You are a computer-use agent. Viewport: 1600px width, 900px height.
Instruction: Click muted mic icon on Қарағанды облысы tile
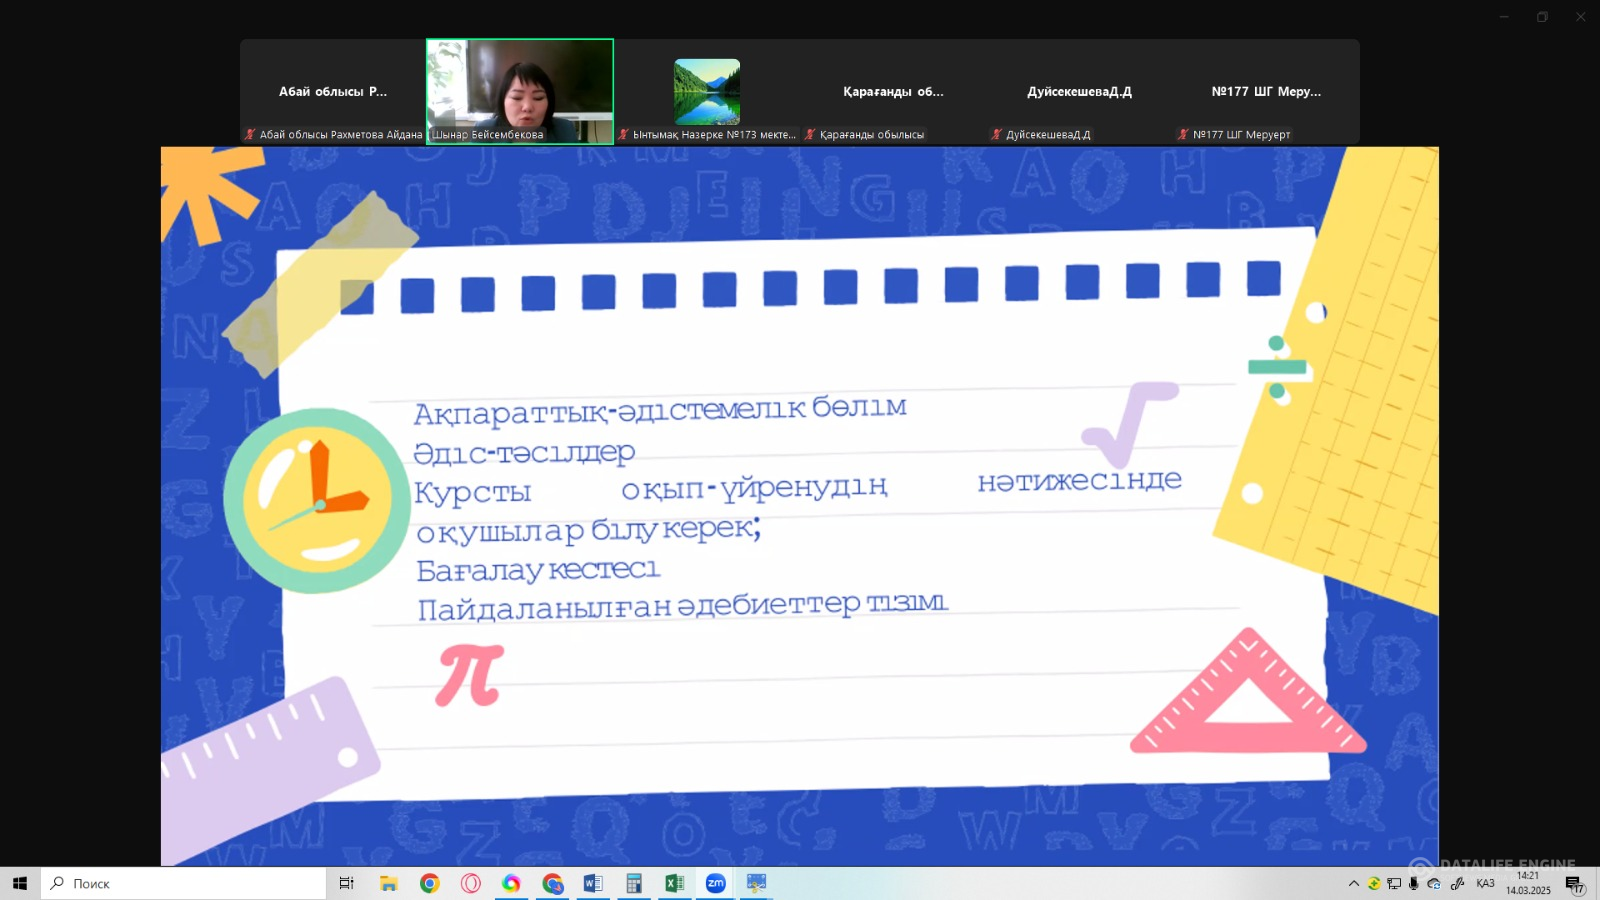811,134
